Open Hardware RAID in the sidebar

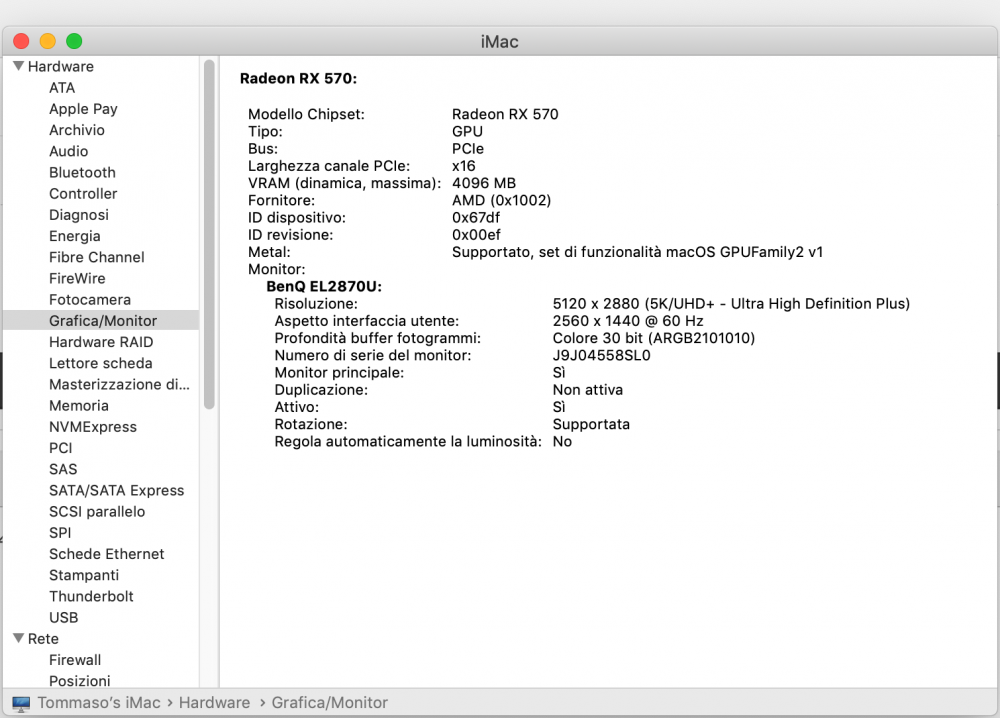pyautogui.click(x=101, y=342)
